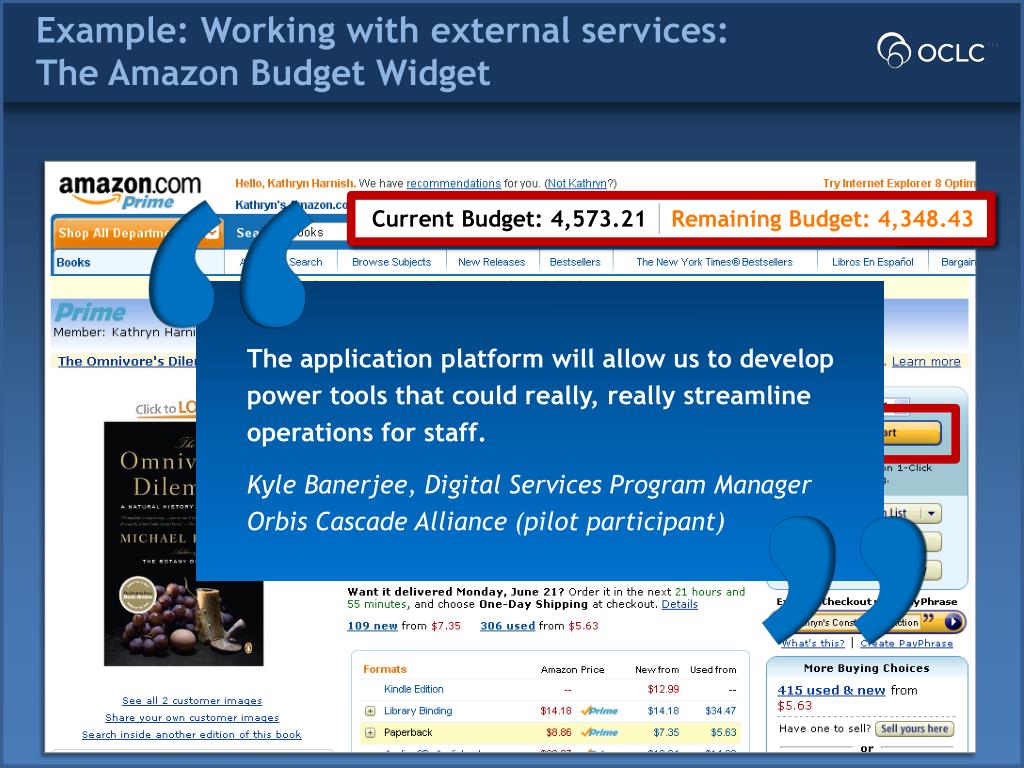Open Browse Subjects in books navigation
This screenshot has width=1024, height=768.
coord(391,262)
